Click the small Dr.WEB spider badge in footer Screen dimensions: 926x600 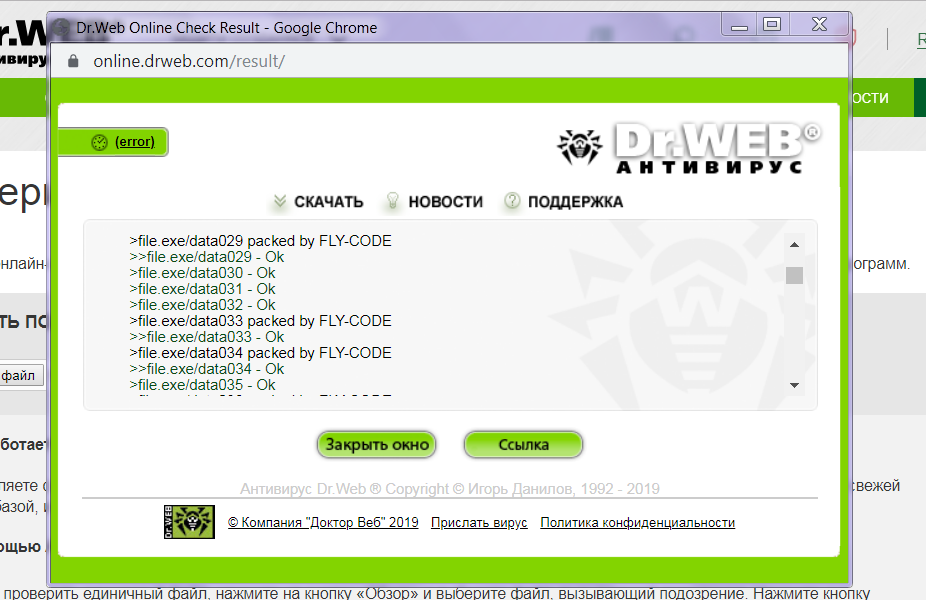[190, 521]
